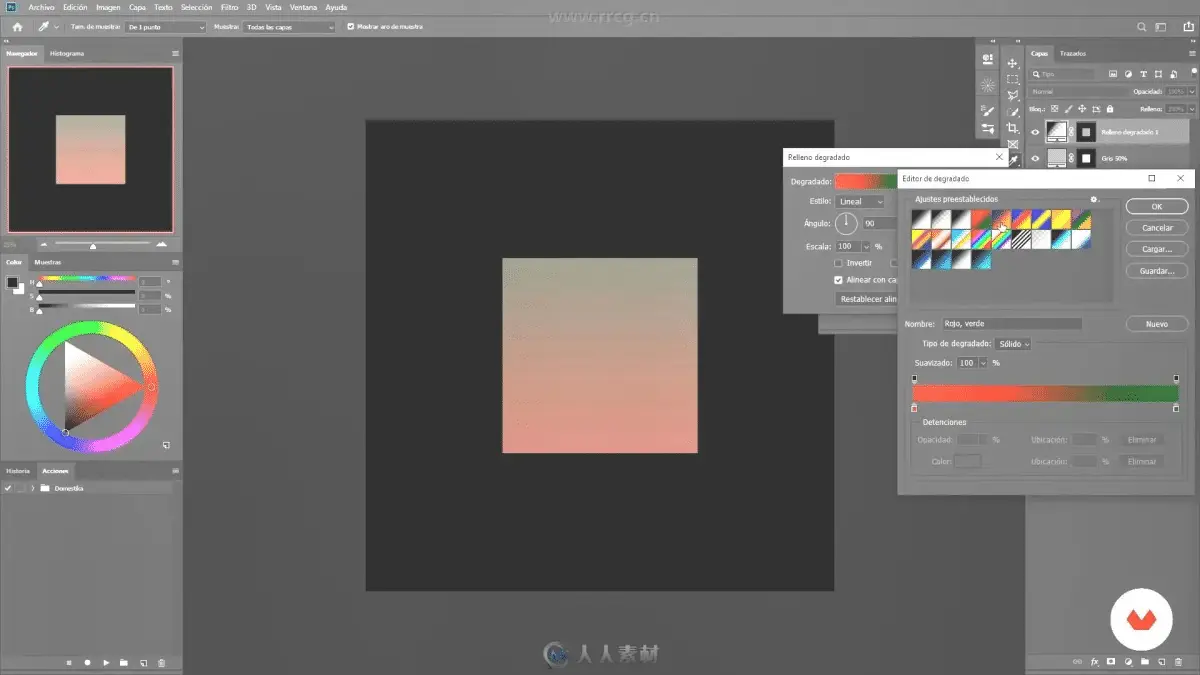Switch to the Muestras tab

coord(47,262)
